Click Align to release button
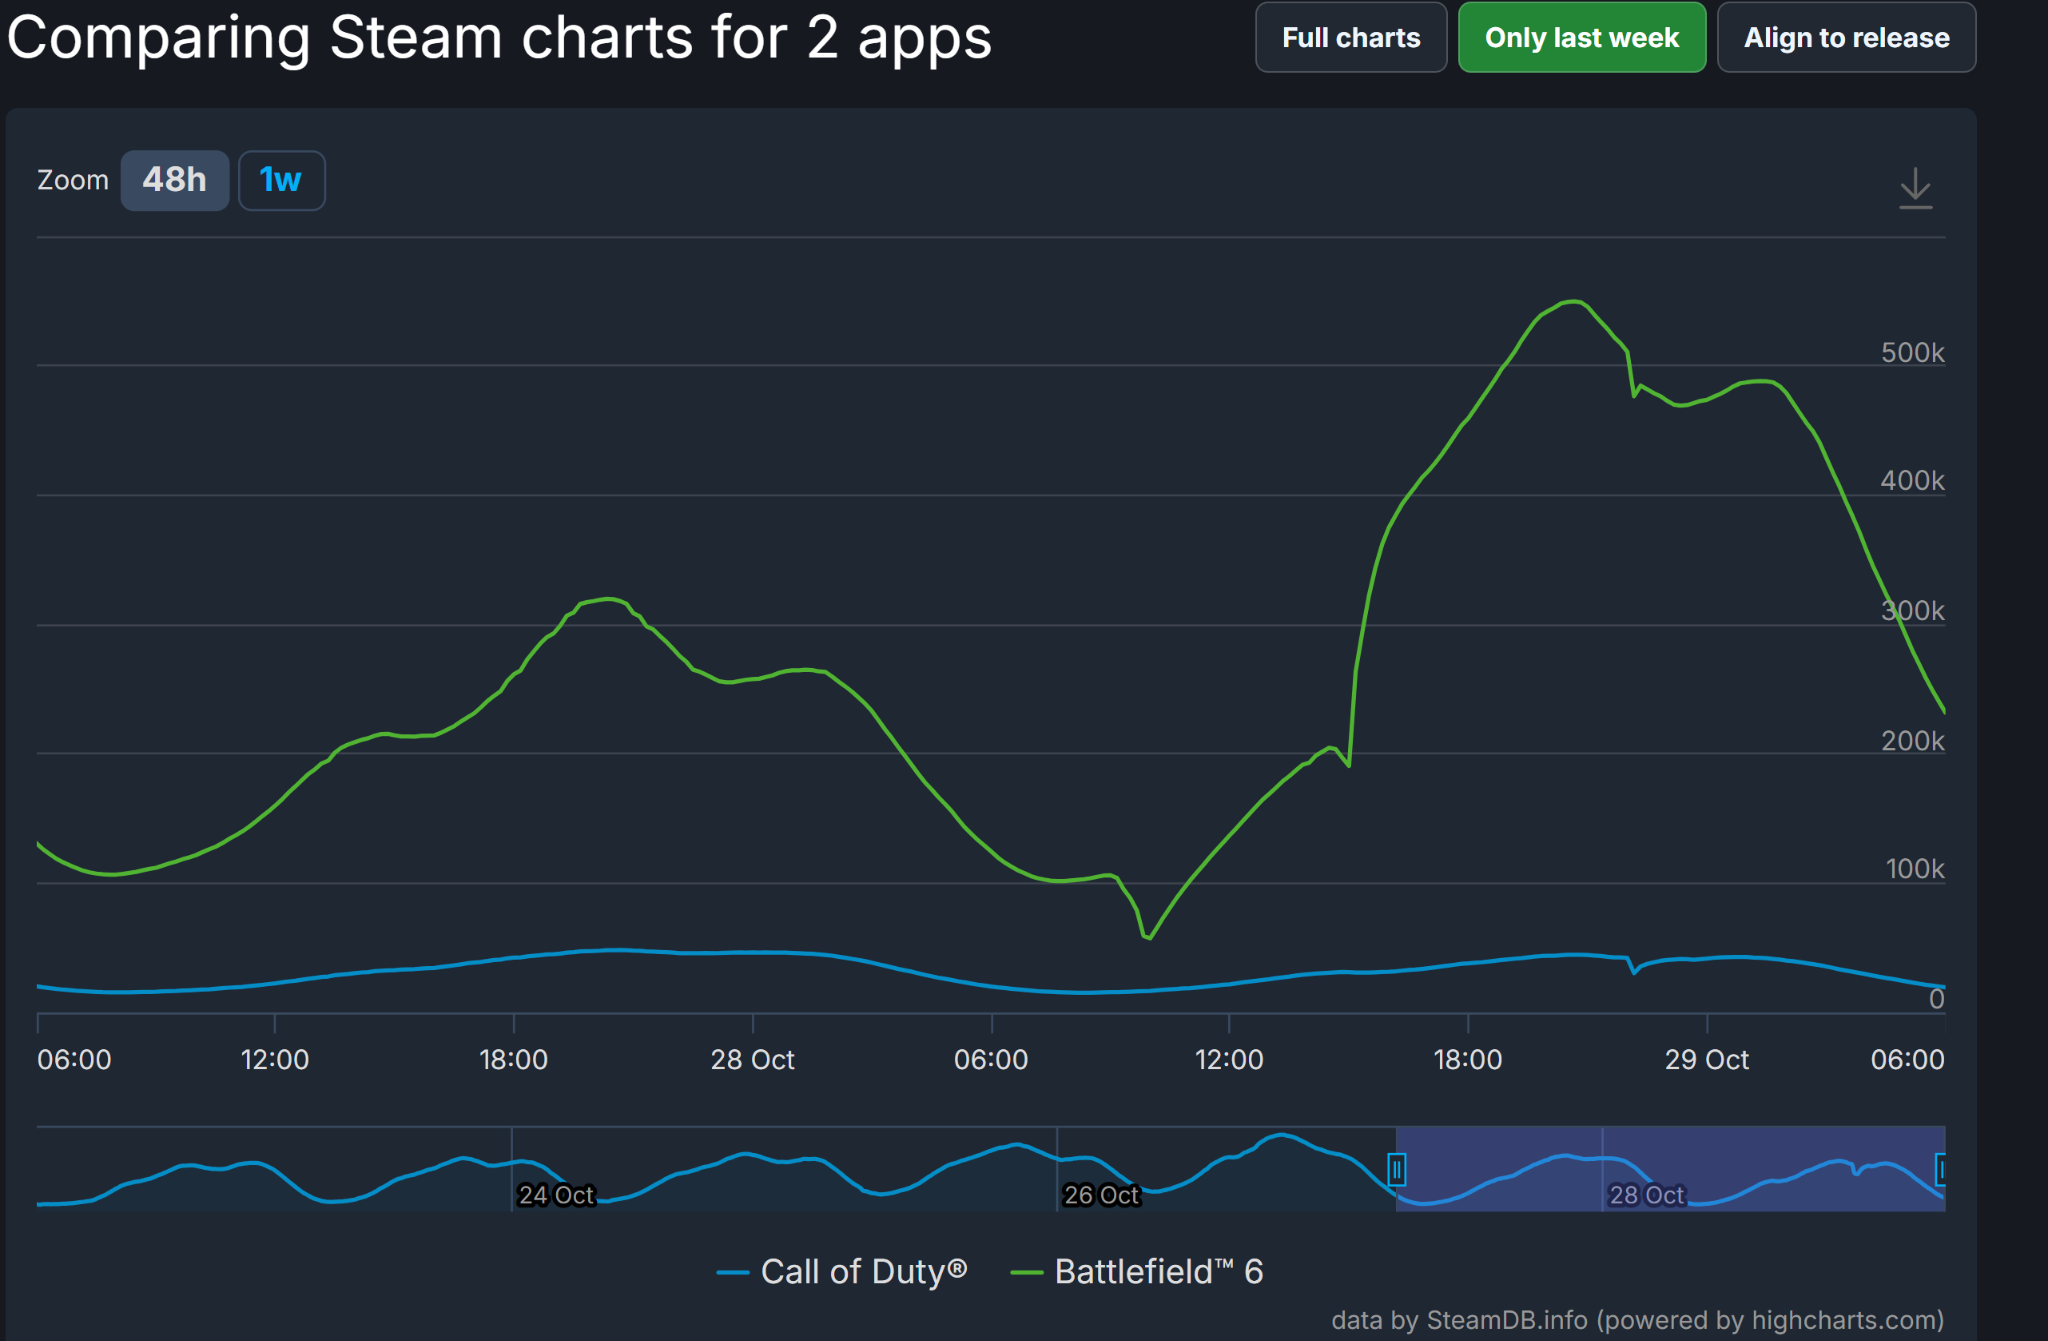The height and width of the screenshot is (1341, 2048). 1846,38
